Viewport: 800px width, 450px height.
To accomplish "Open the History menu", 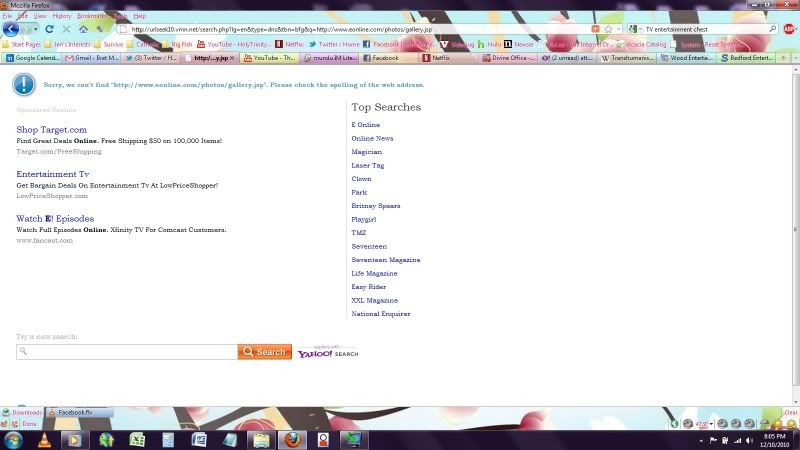I will tap(62, 16).
